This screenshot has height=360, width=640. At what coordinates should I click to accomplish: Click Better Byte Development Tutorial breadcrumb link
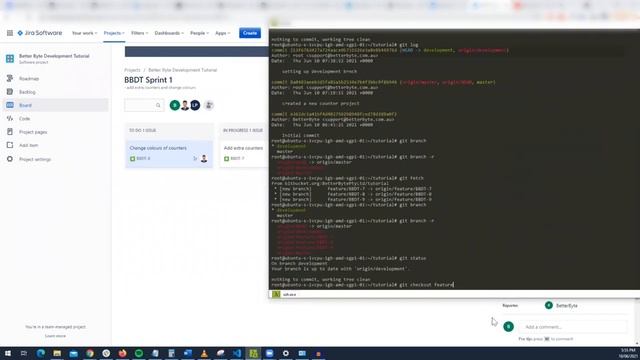pyautogui.click(x=182, y=70)
